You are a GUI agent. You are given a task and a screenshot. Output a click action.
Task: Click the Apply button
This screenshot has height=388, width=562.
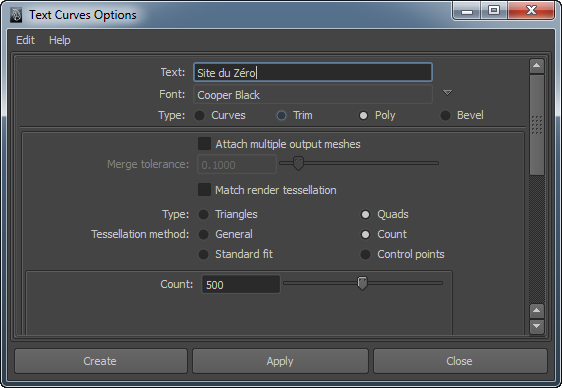click(280, 361)
